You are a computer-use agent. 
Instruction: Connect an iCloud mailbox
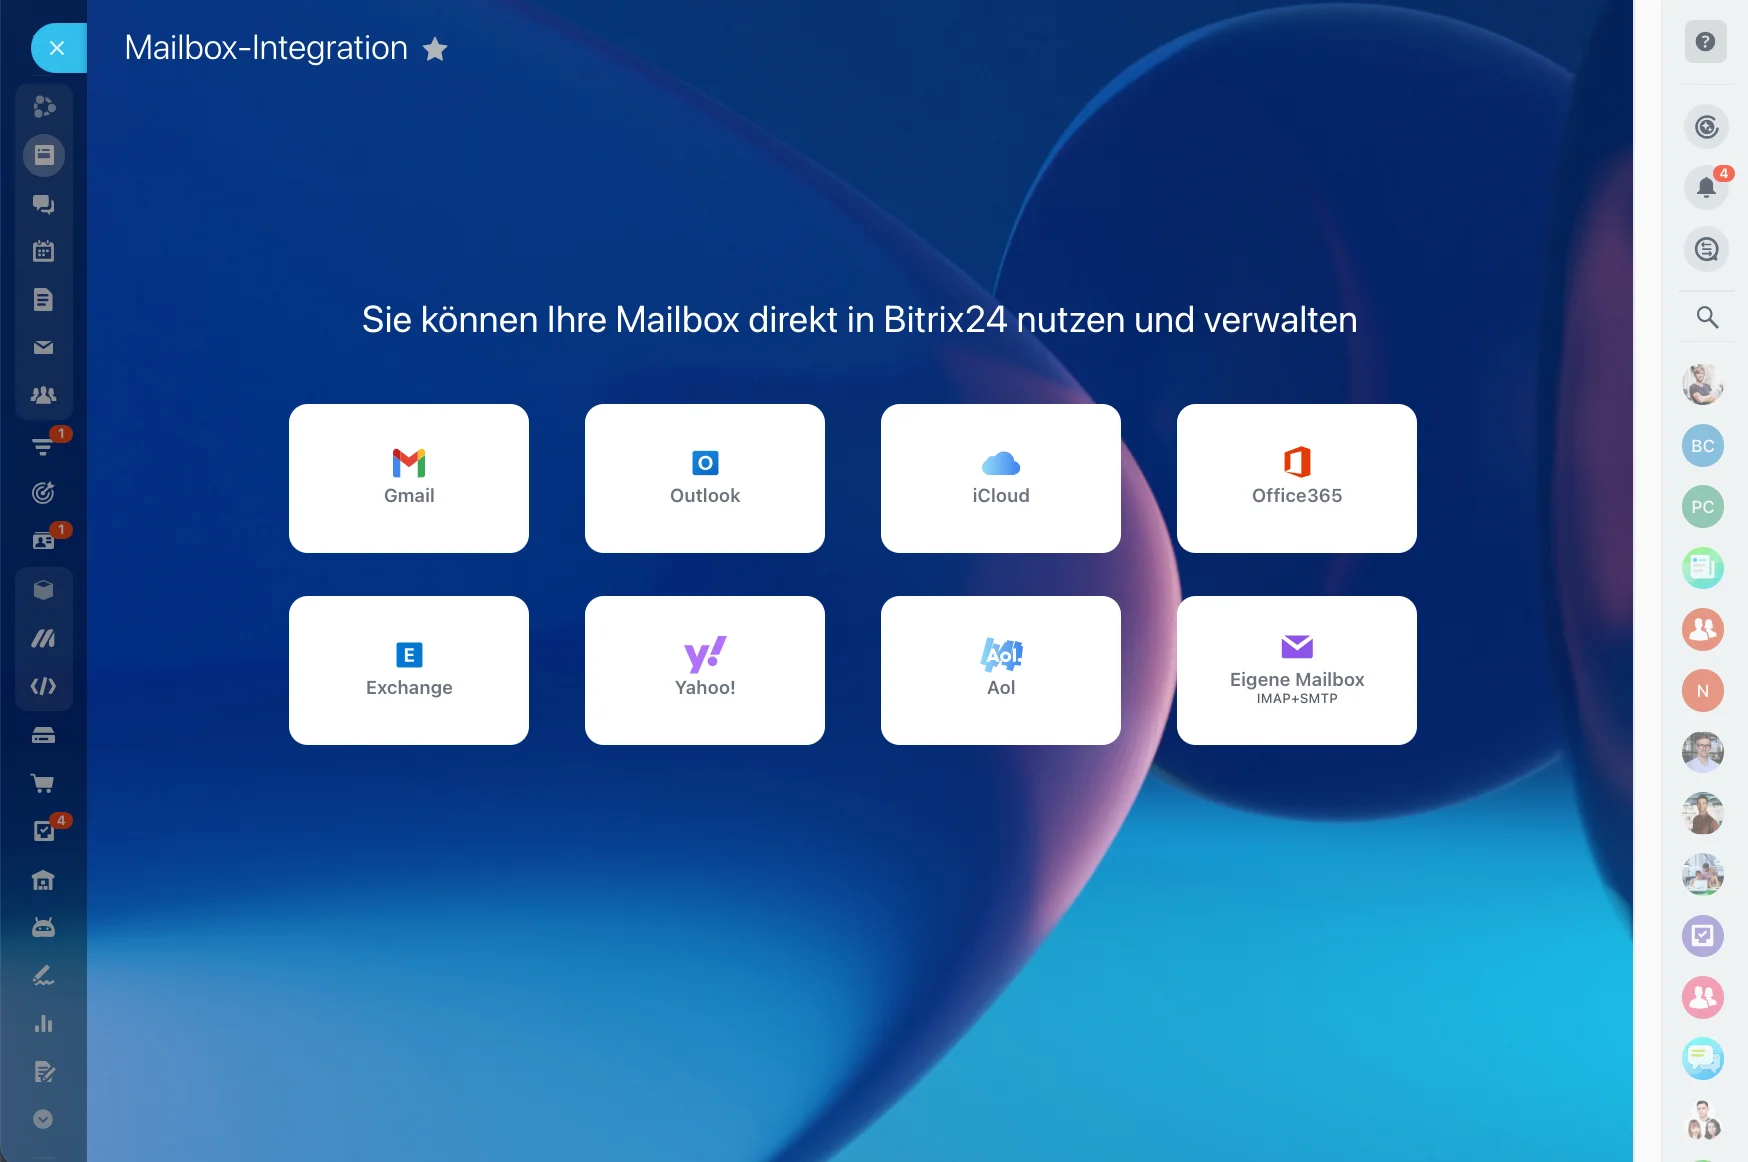[1000, 478]
